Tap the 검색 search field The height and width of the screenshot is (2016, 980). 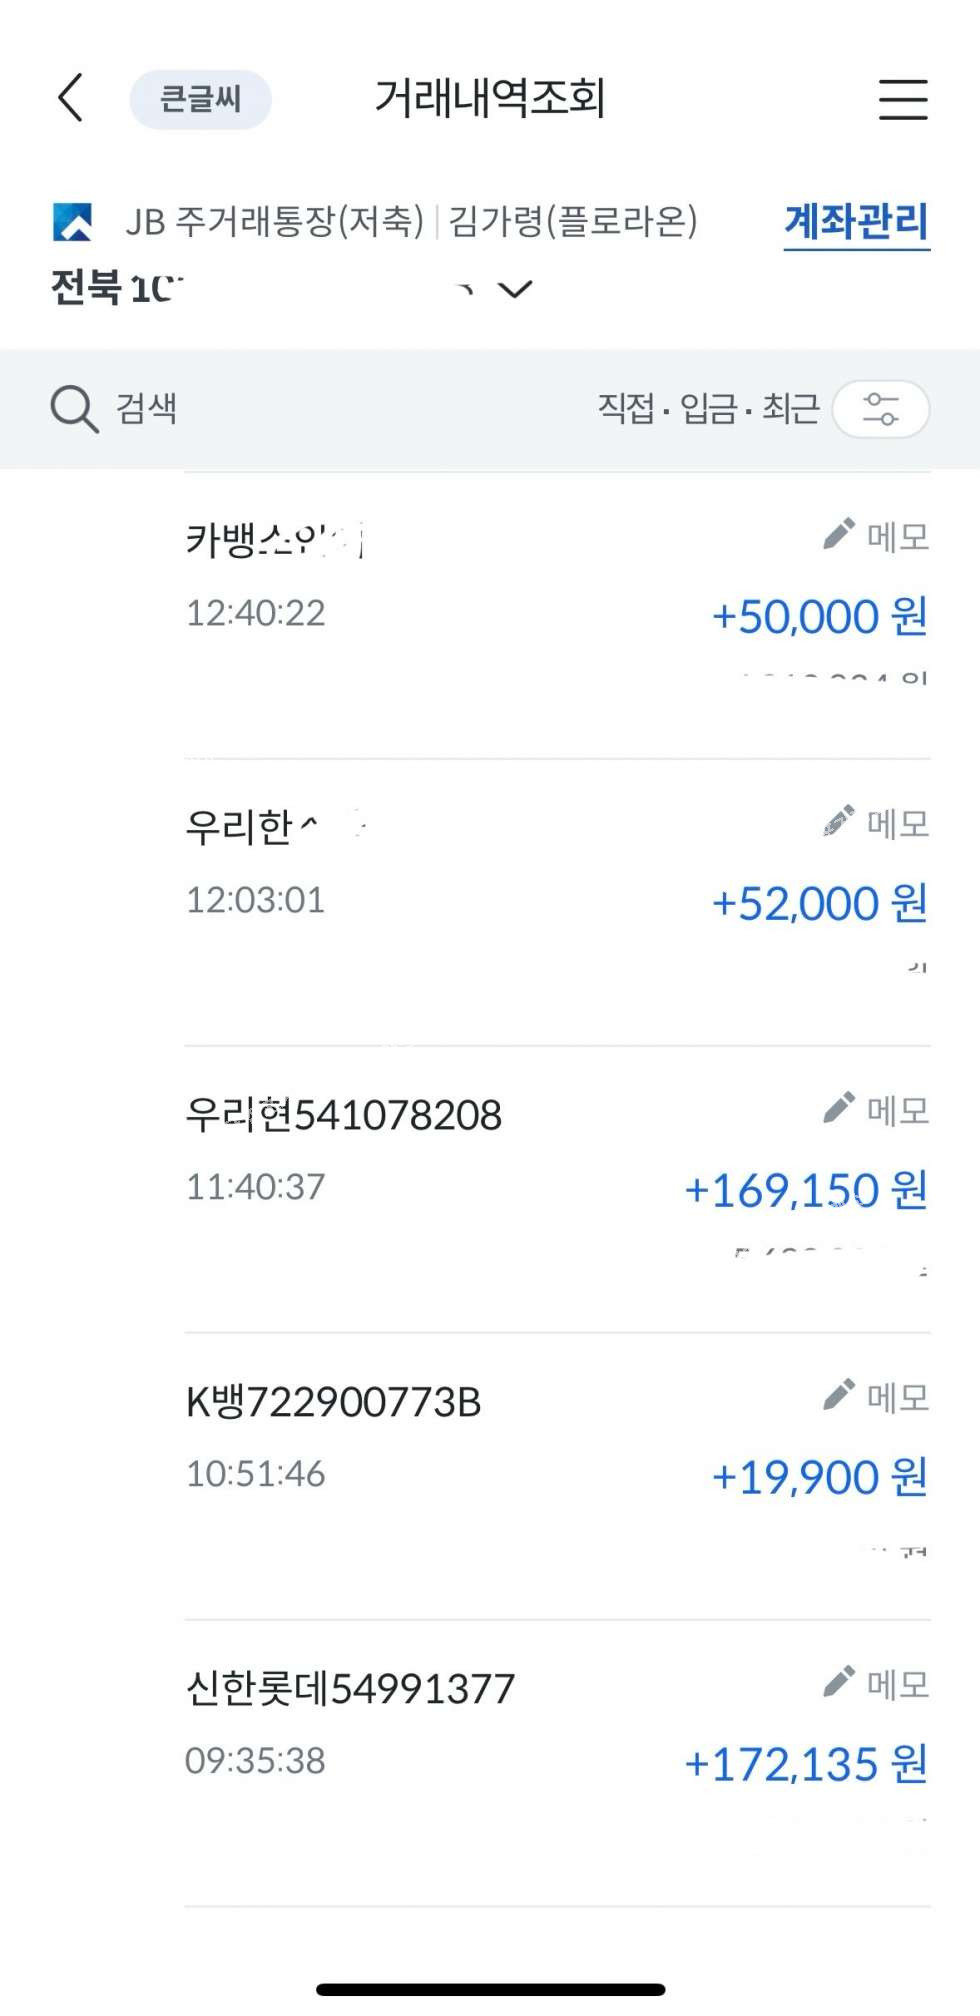click(147, 409)
